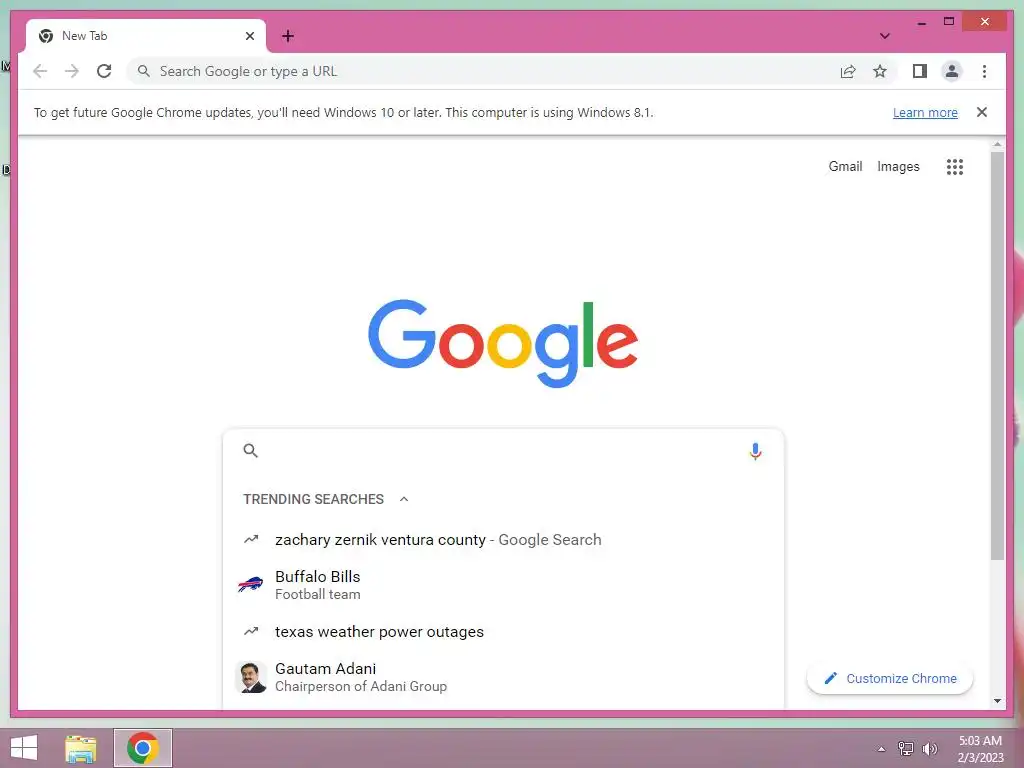Open the volume speaker tray icon

coord(929,749)
